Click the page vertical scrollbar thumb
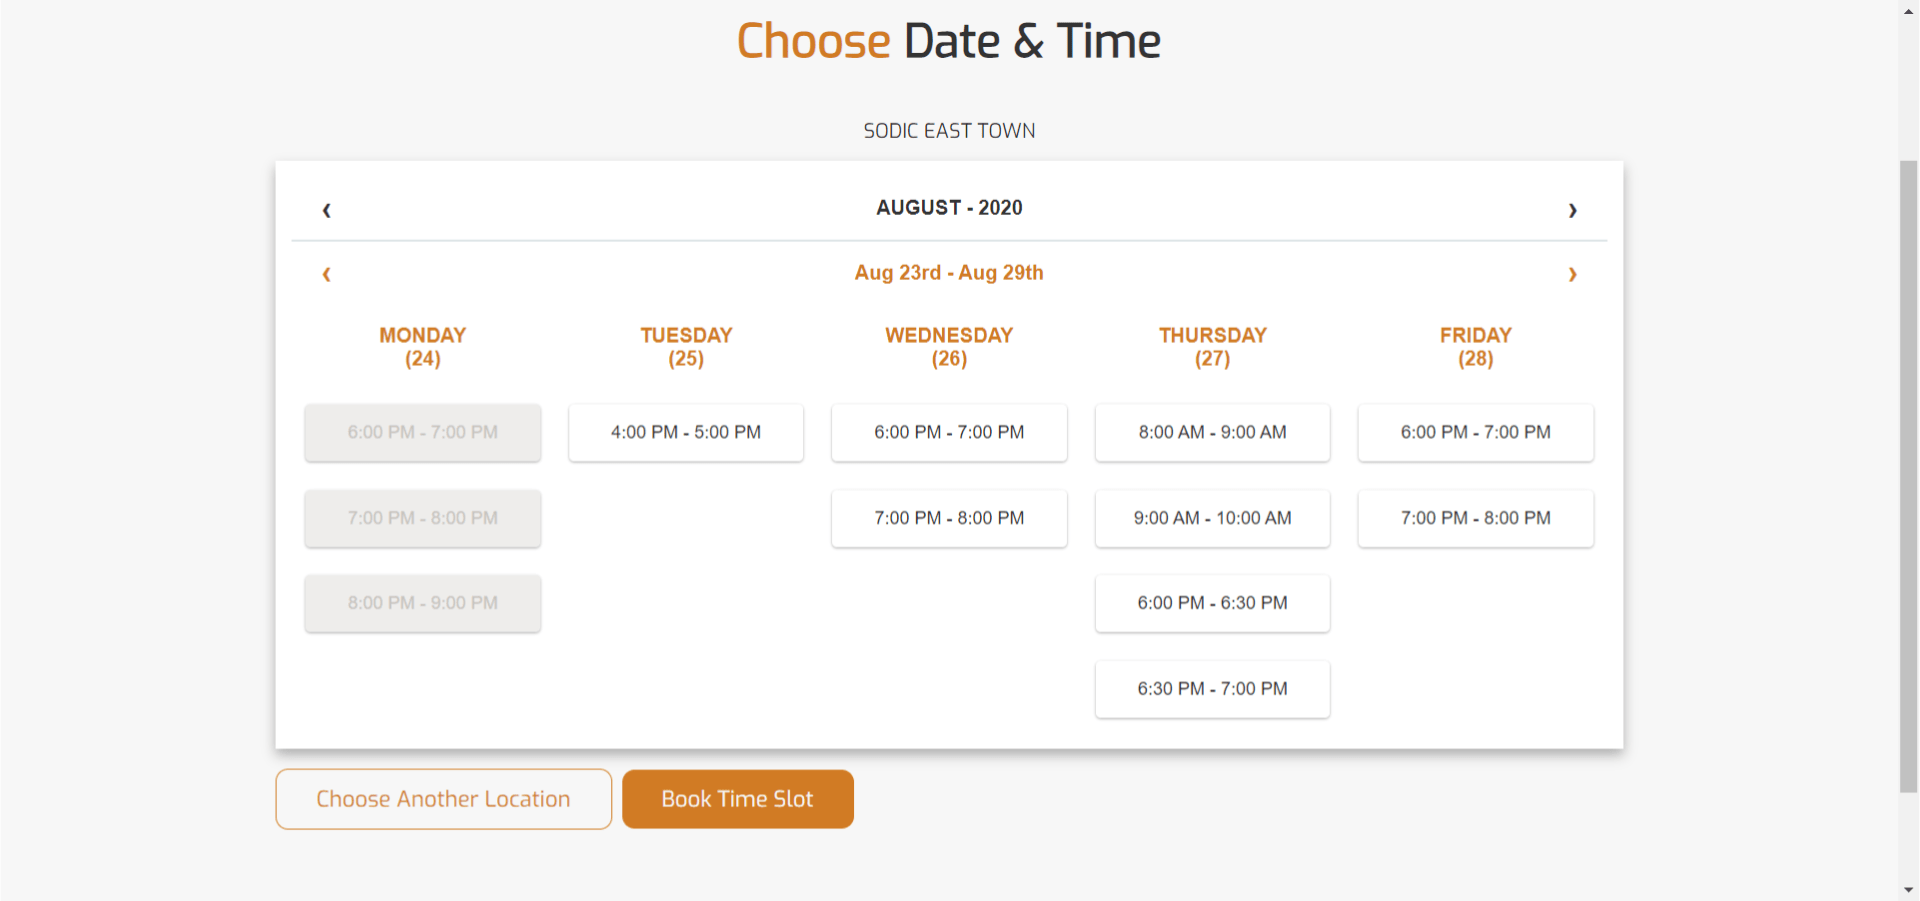1920x901 pixels. [x=1909, y=476]
